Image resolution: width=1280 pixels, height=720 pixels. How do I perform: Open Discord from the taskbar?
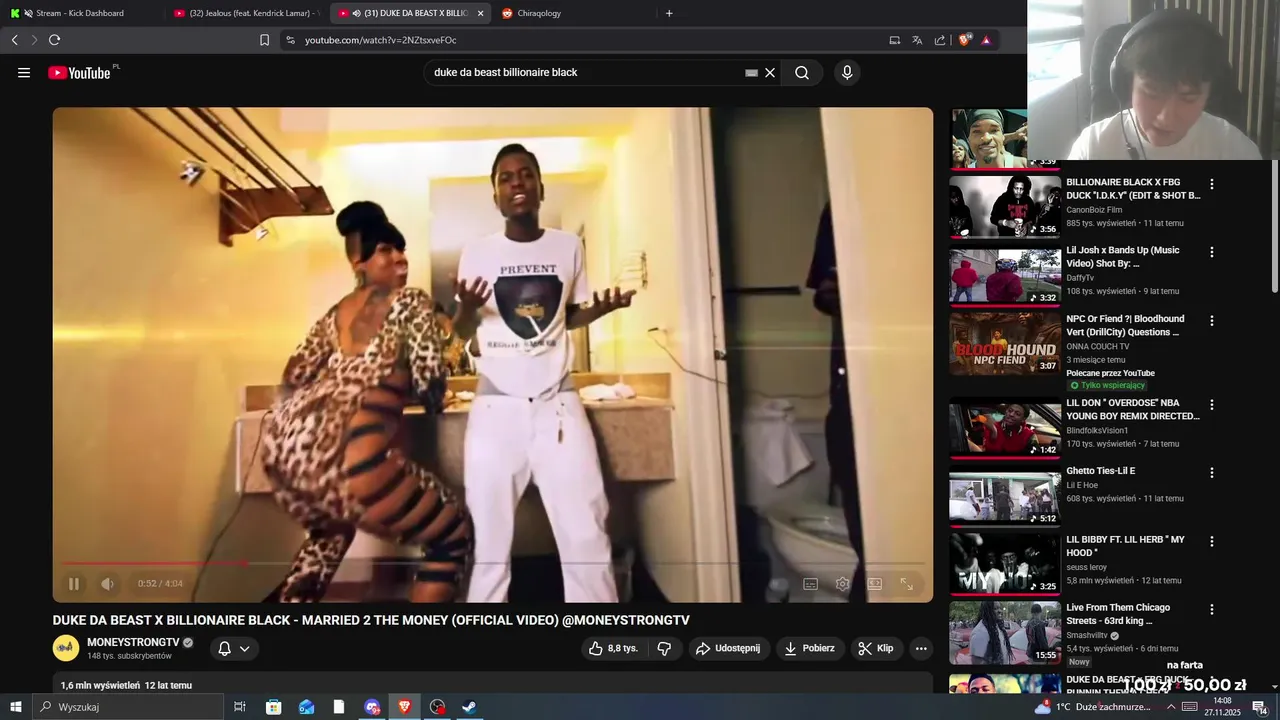[372, 707]
